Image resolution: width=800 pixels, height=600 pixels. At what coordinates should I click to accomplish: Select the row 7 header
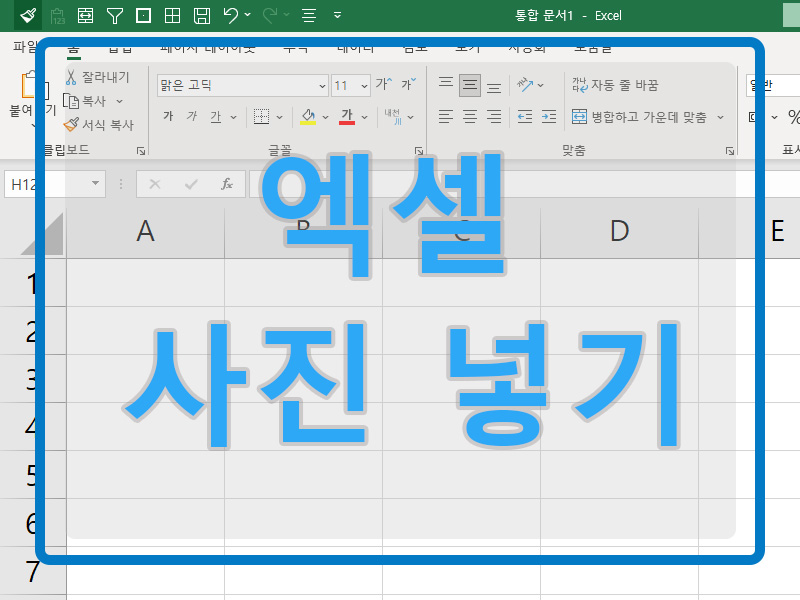pos(33,570)
